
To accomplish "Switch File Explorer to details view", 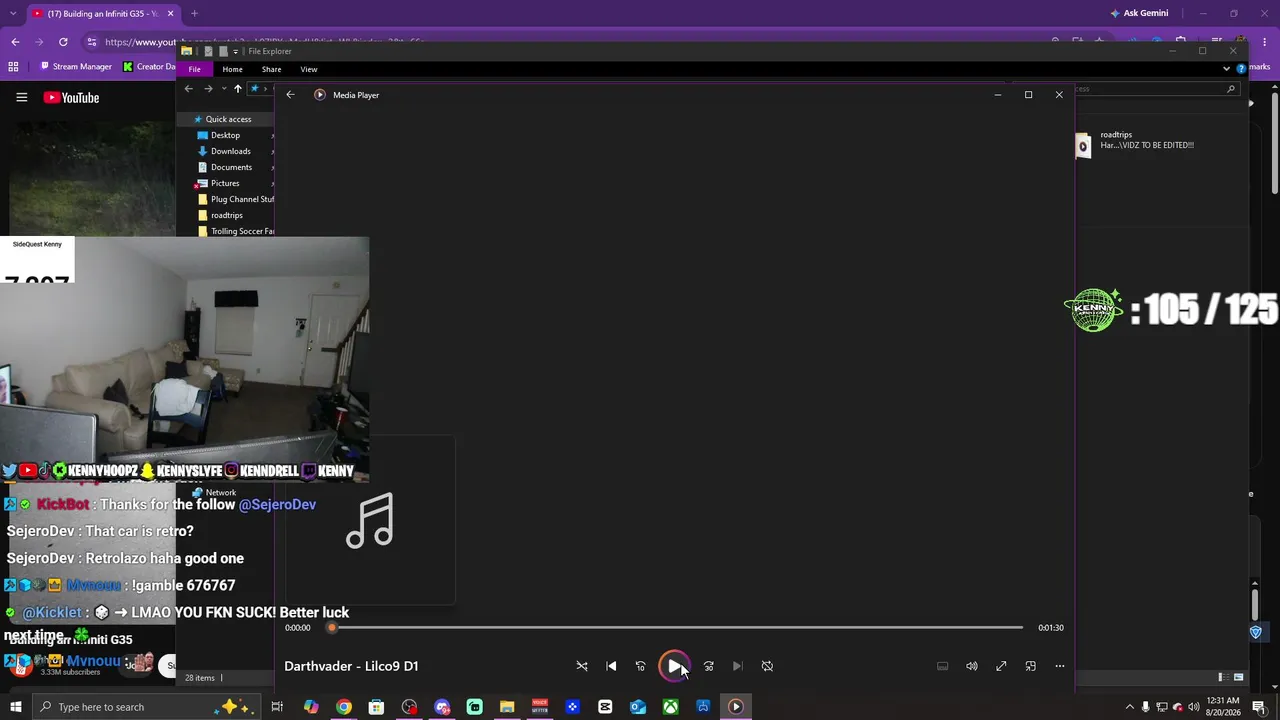I will tap(1222, 678).
